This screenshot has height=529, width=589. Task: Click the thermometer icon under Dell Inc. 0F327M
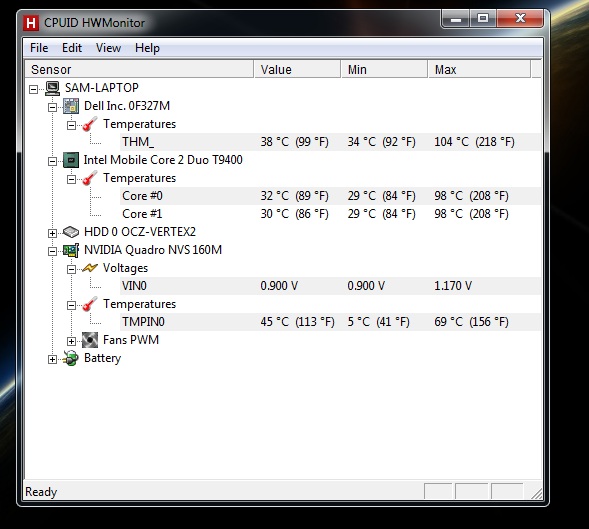pos(90,124)
